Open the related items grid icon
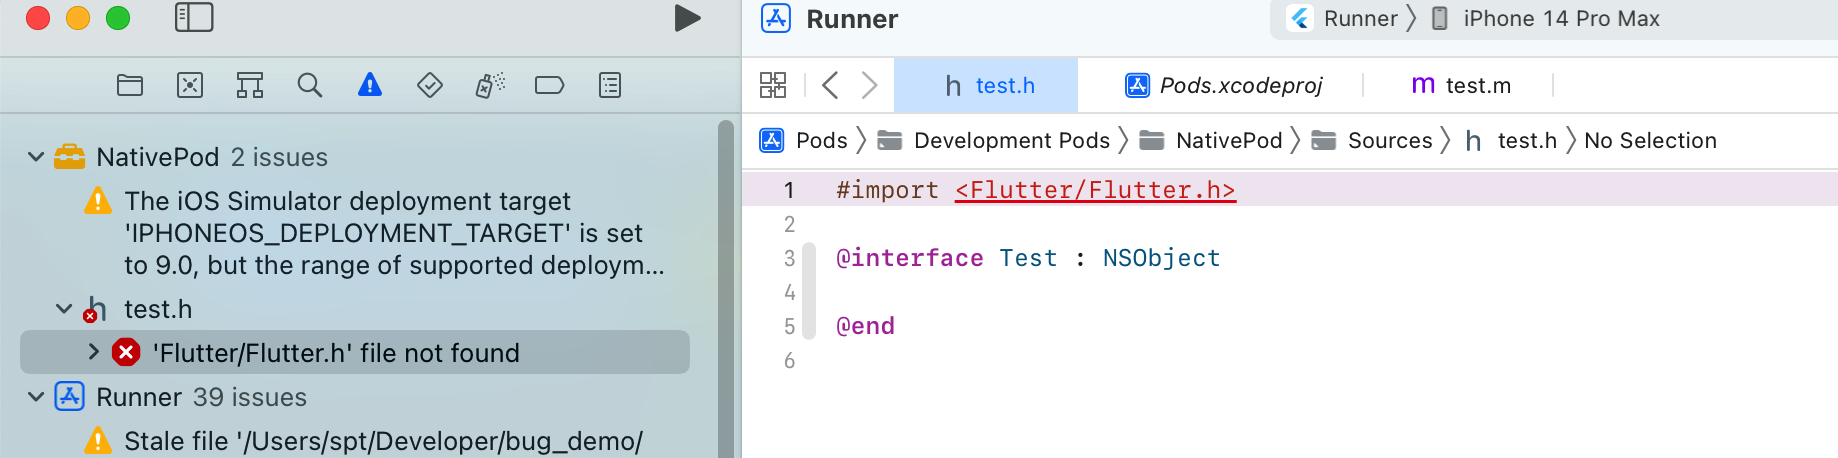Image resolution: width=1838 pixels, height=458 pixels. point(773,86)
